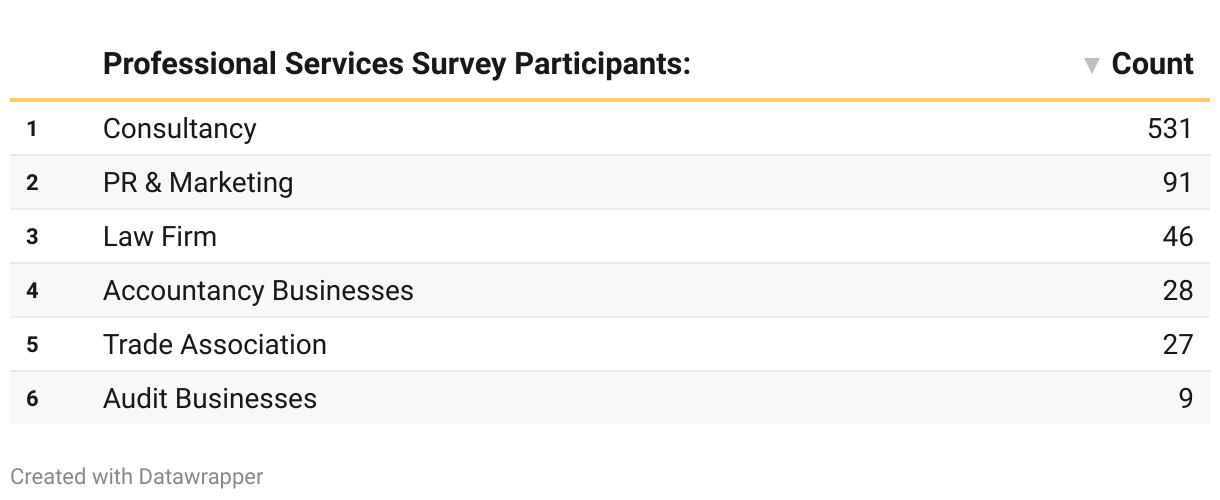Select the Consultancy row label
This screenshot has width=1220, height=500.
[x=179, y=128]
